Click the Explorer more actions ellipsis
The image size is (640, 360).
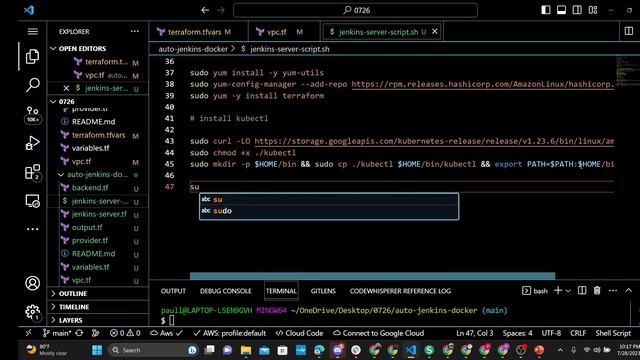135,31
